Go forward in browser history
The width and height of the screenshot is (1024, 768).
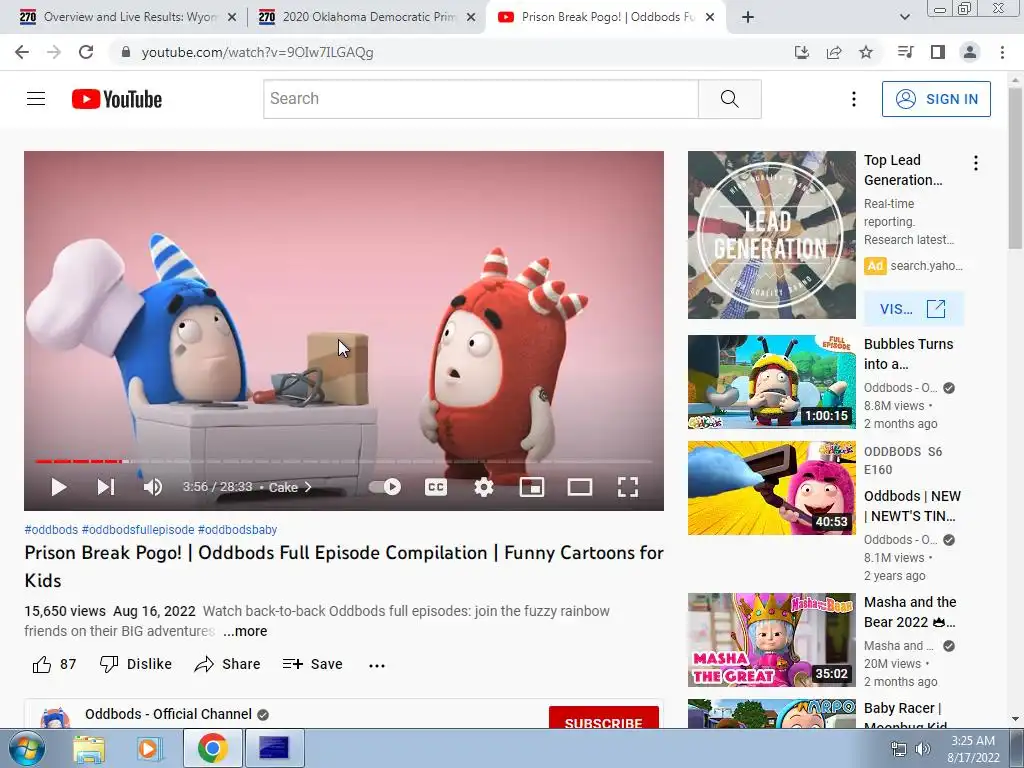(x=54, y=52)
